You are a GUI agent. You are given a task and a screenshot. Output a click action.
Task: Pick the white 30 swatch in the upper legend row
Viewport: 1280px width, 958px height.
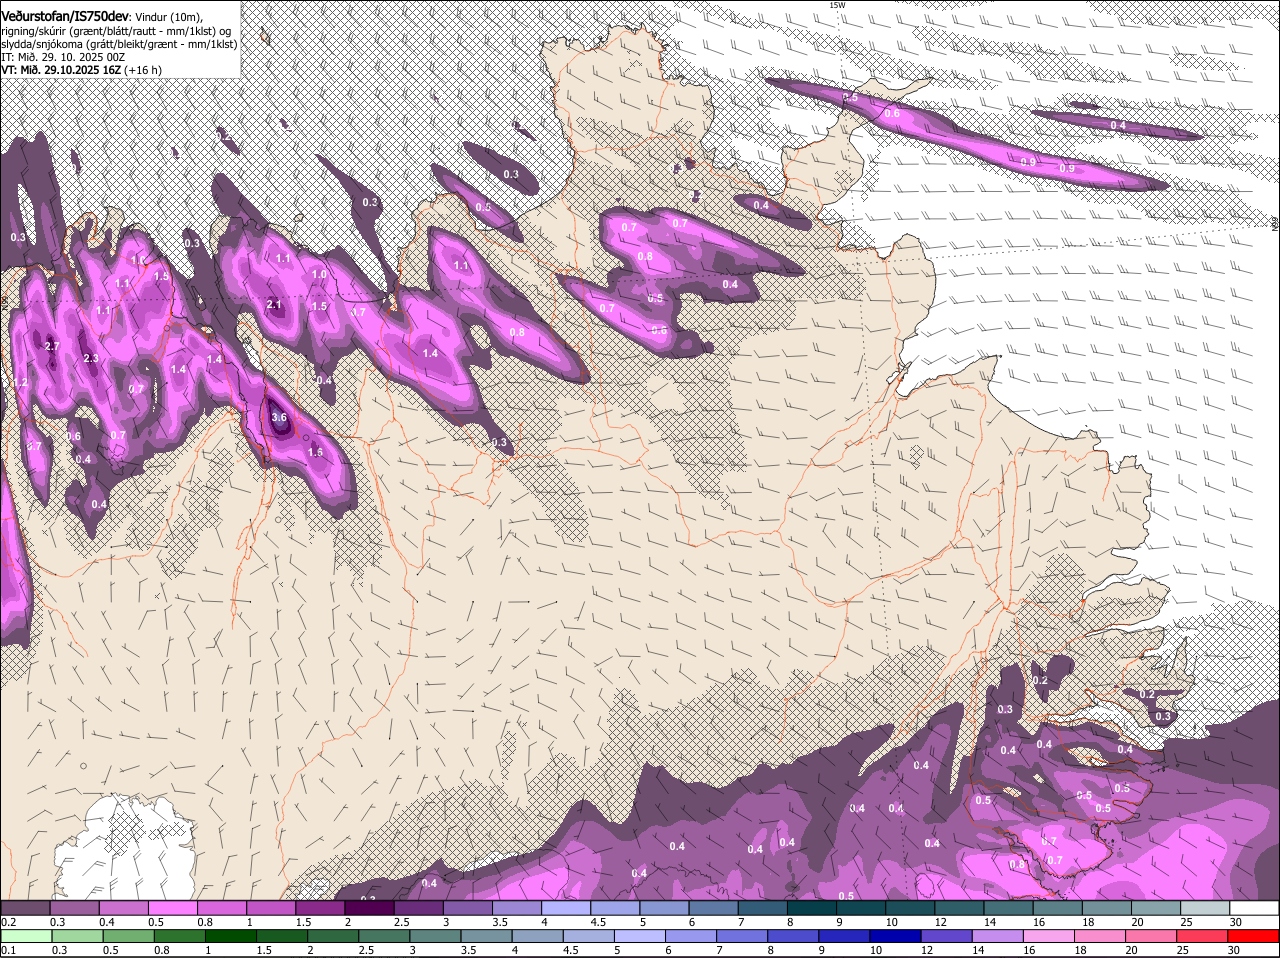point(1255,908)
